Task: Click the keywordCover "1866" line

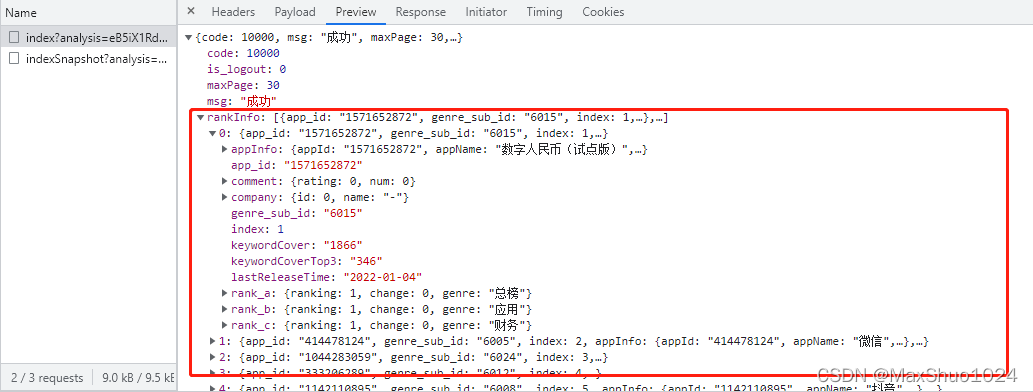Action: (x=296, y=245)
